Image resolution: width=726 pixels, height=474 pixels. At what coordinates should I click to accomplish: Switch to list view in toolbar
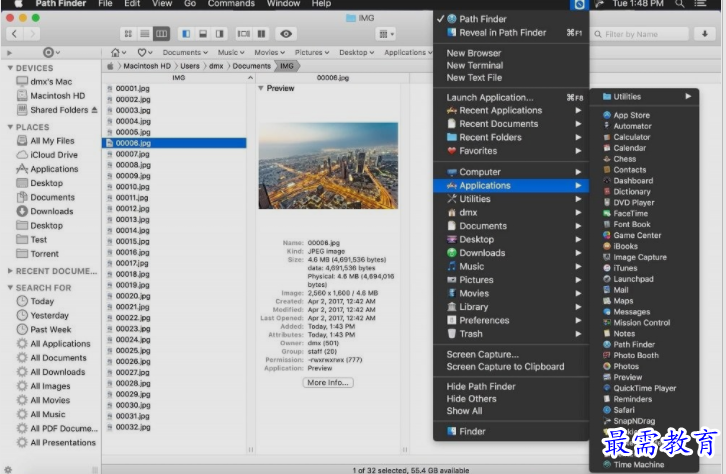[145, 34]
